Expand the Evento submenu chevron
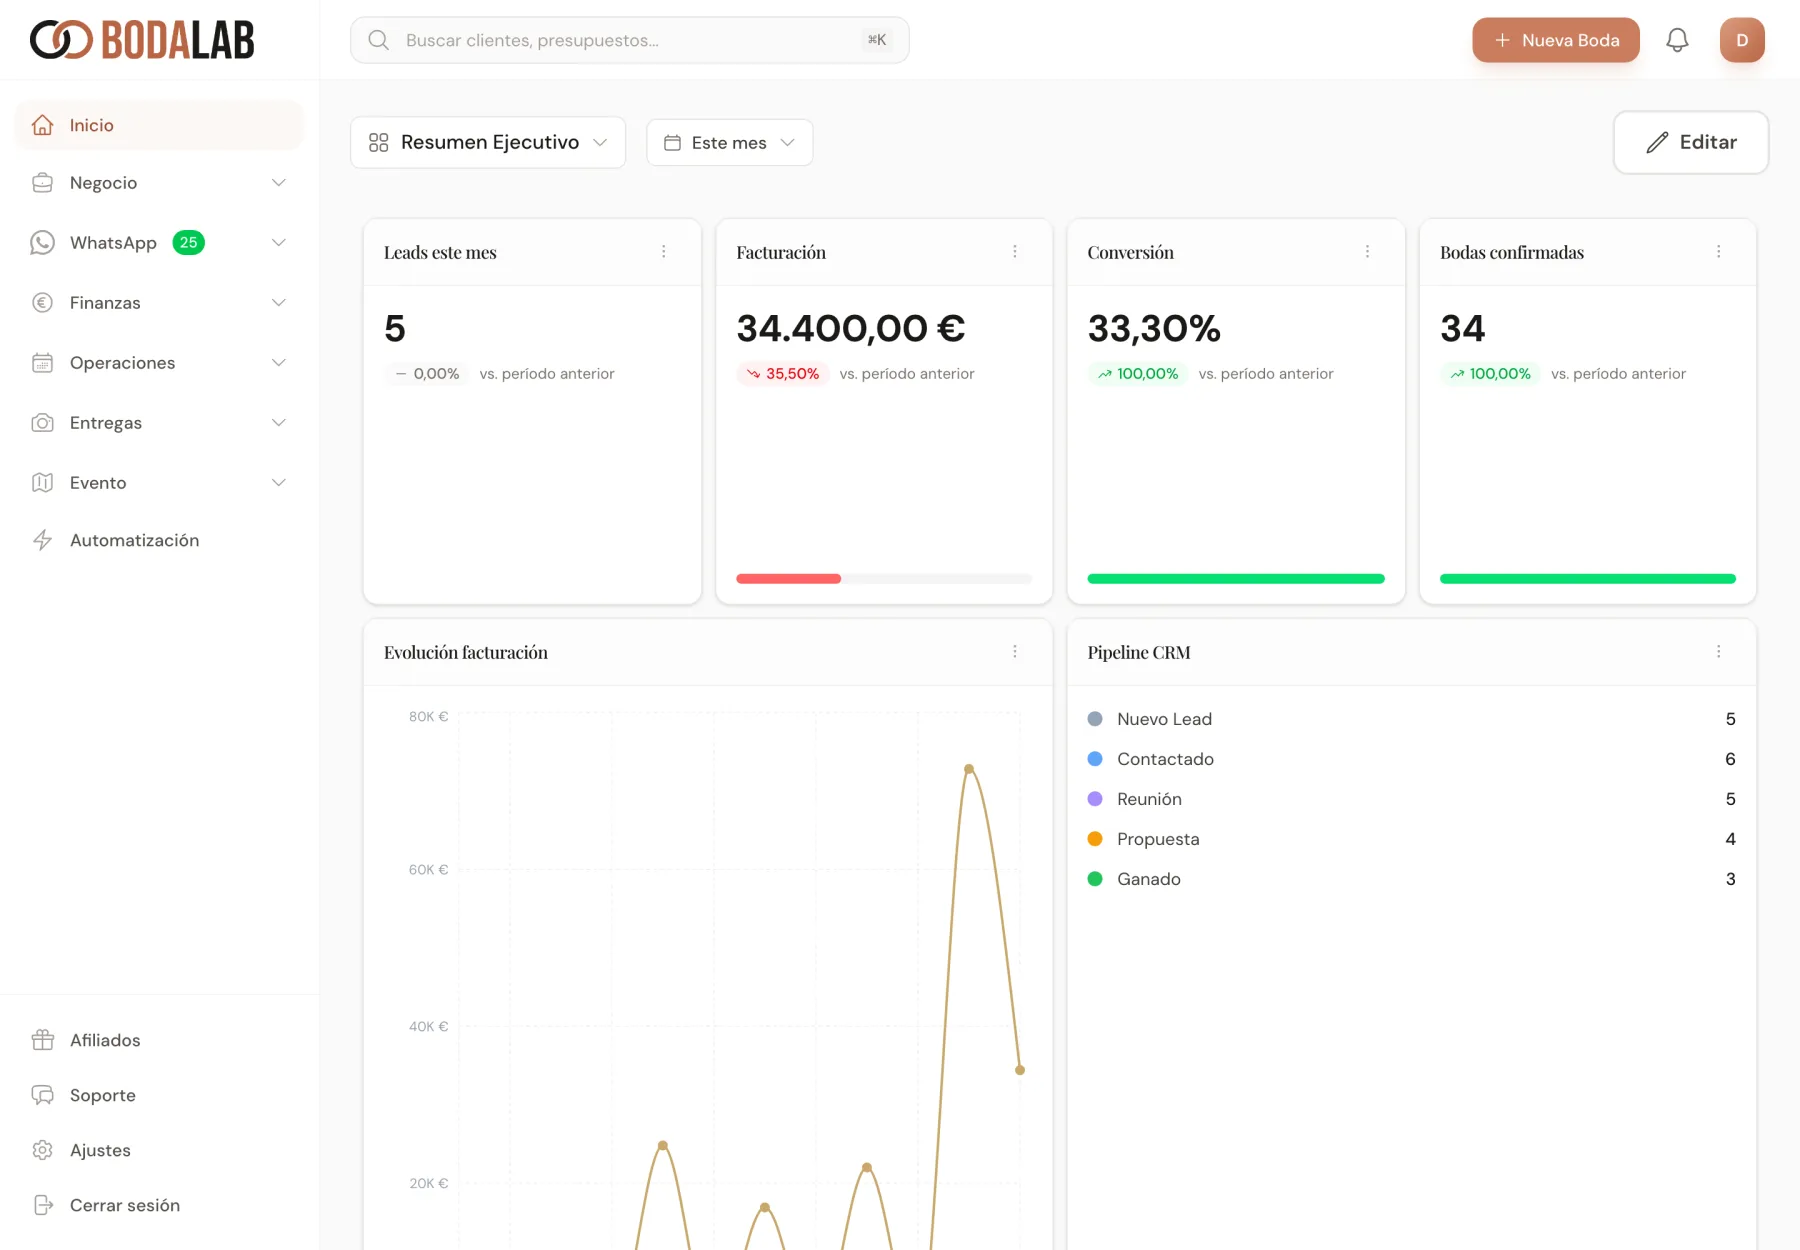 (x=279, y=483)
